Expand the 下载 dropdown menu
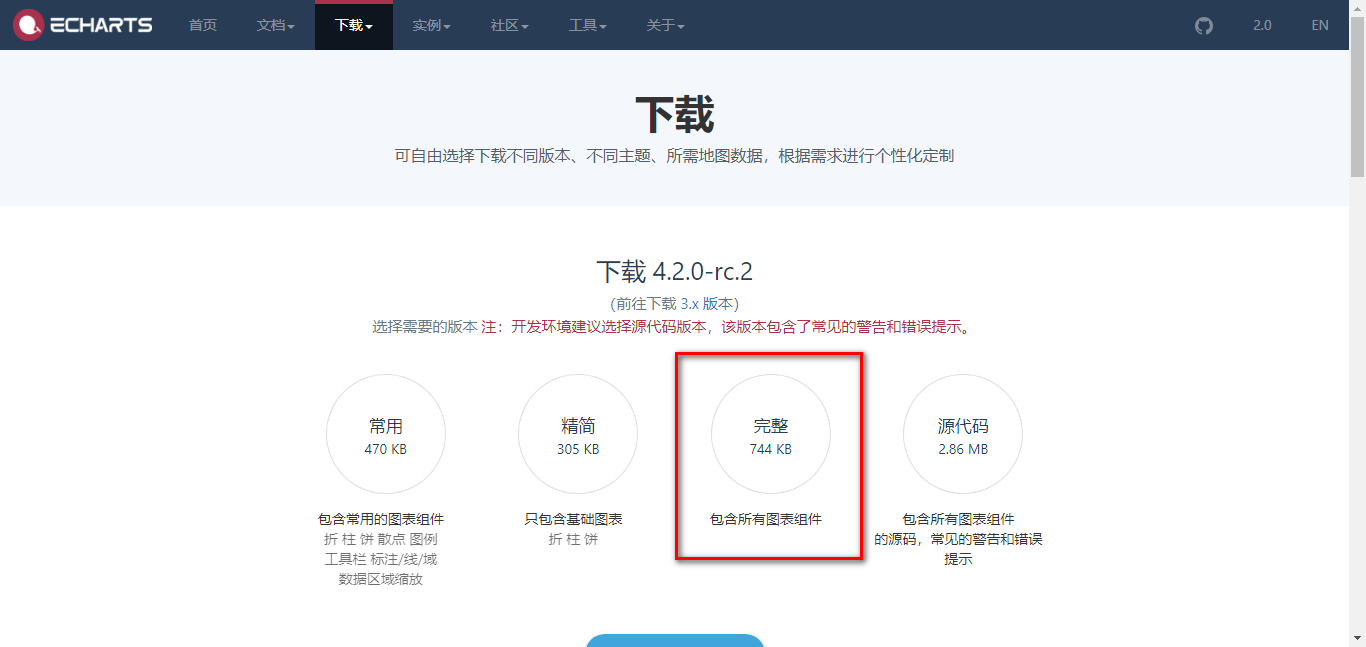Viewport: 1366px width, 647px height. point(354,25)
